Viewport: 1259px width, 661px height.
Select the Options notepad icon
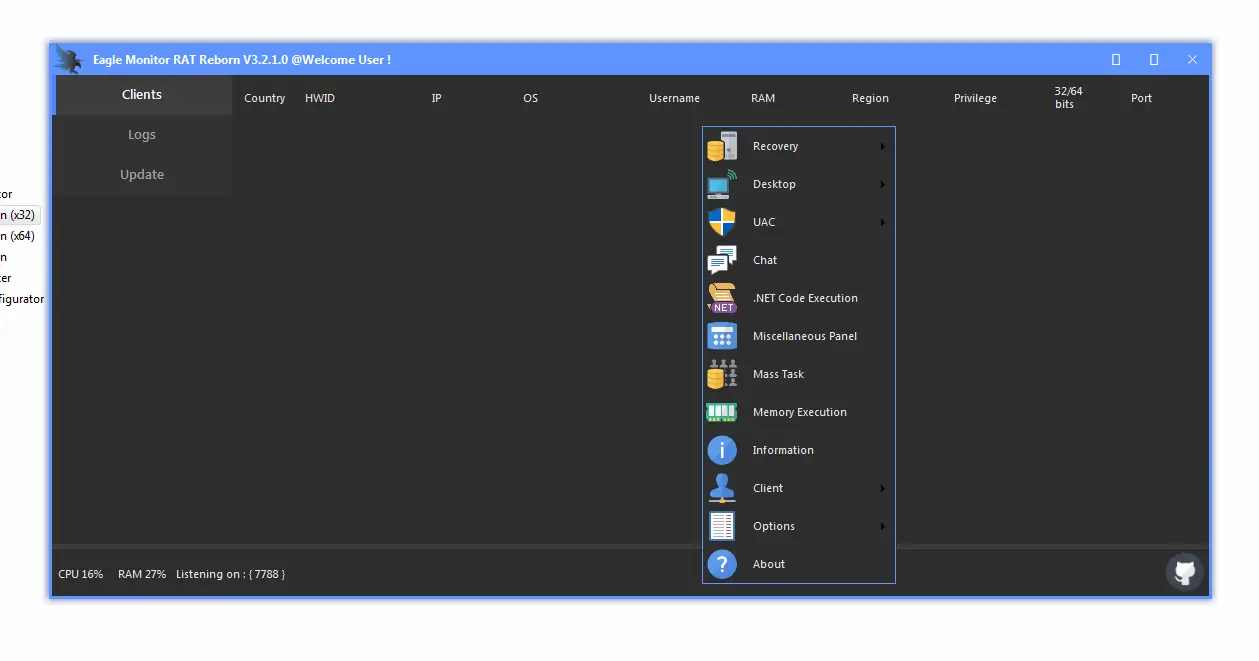(722, 526)
